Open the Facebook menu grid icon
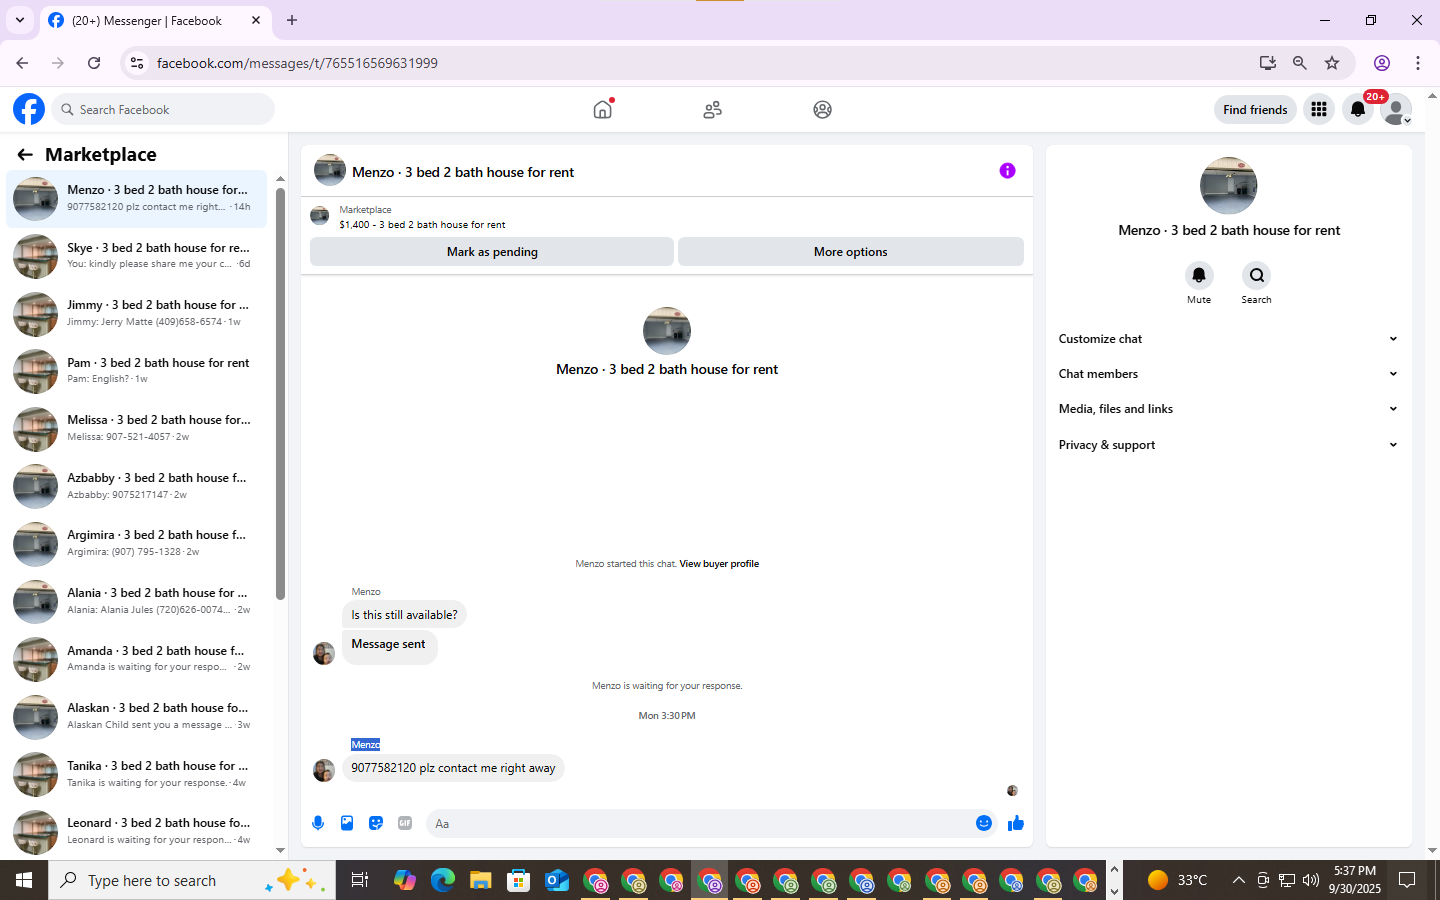Viewport: 1440px width, 900px height. click(1319, 110)
